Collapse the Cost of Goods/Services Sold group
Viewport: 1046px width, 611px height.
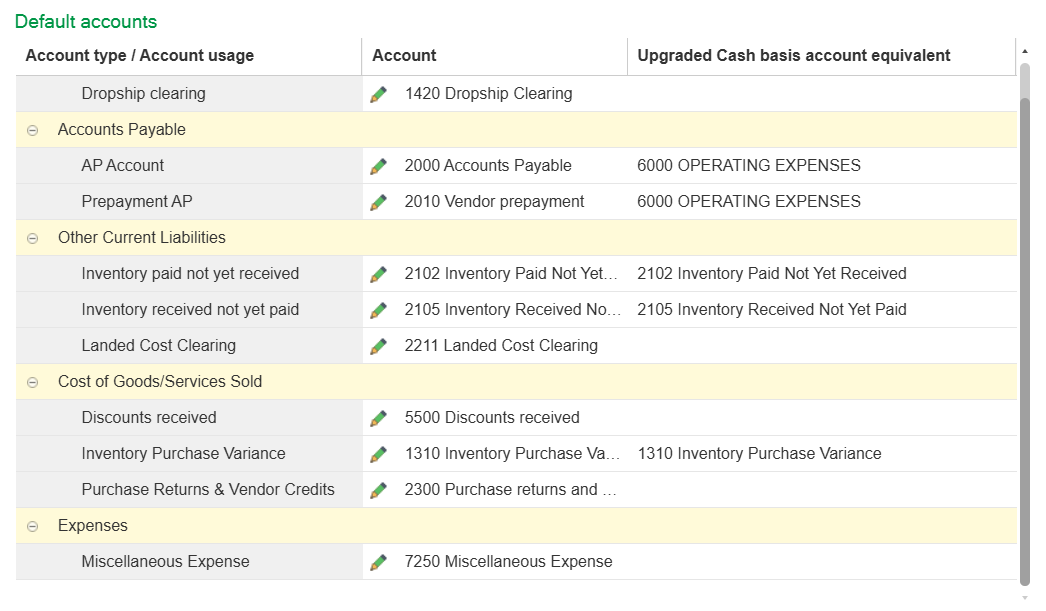point(32,382)
